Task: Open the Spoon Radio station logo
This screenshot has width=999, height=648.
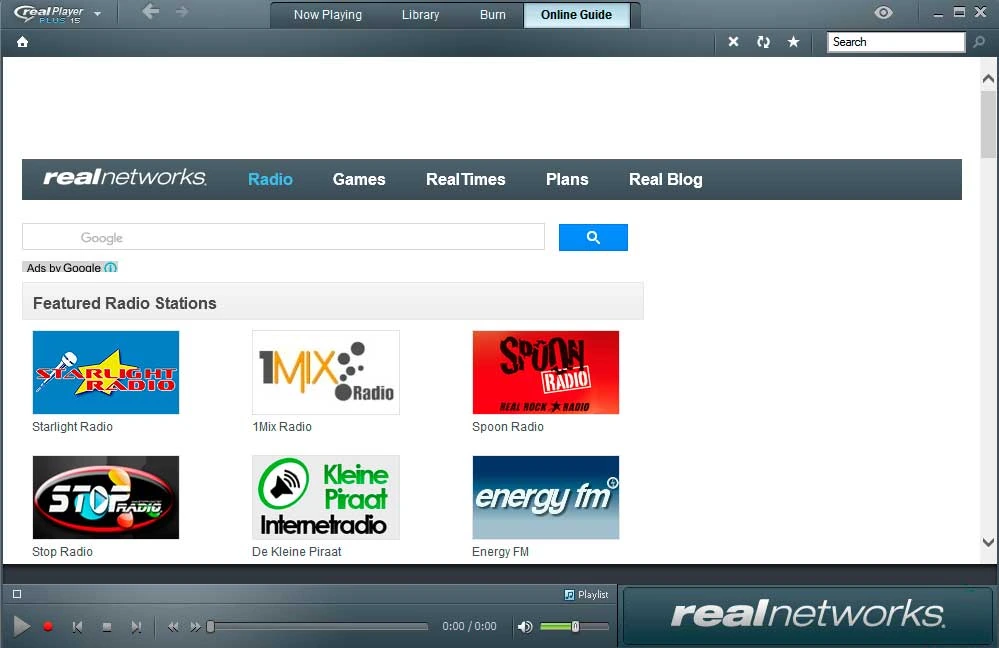Action: [545, 372]
